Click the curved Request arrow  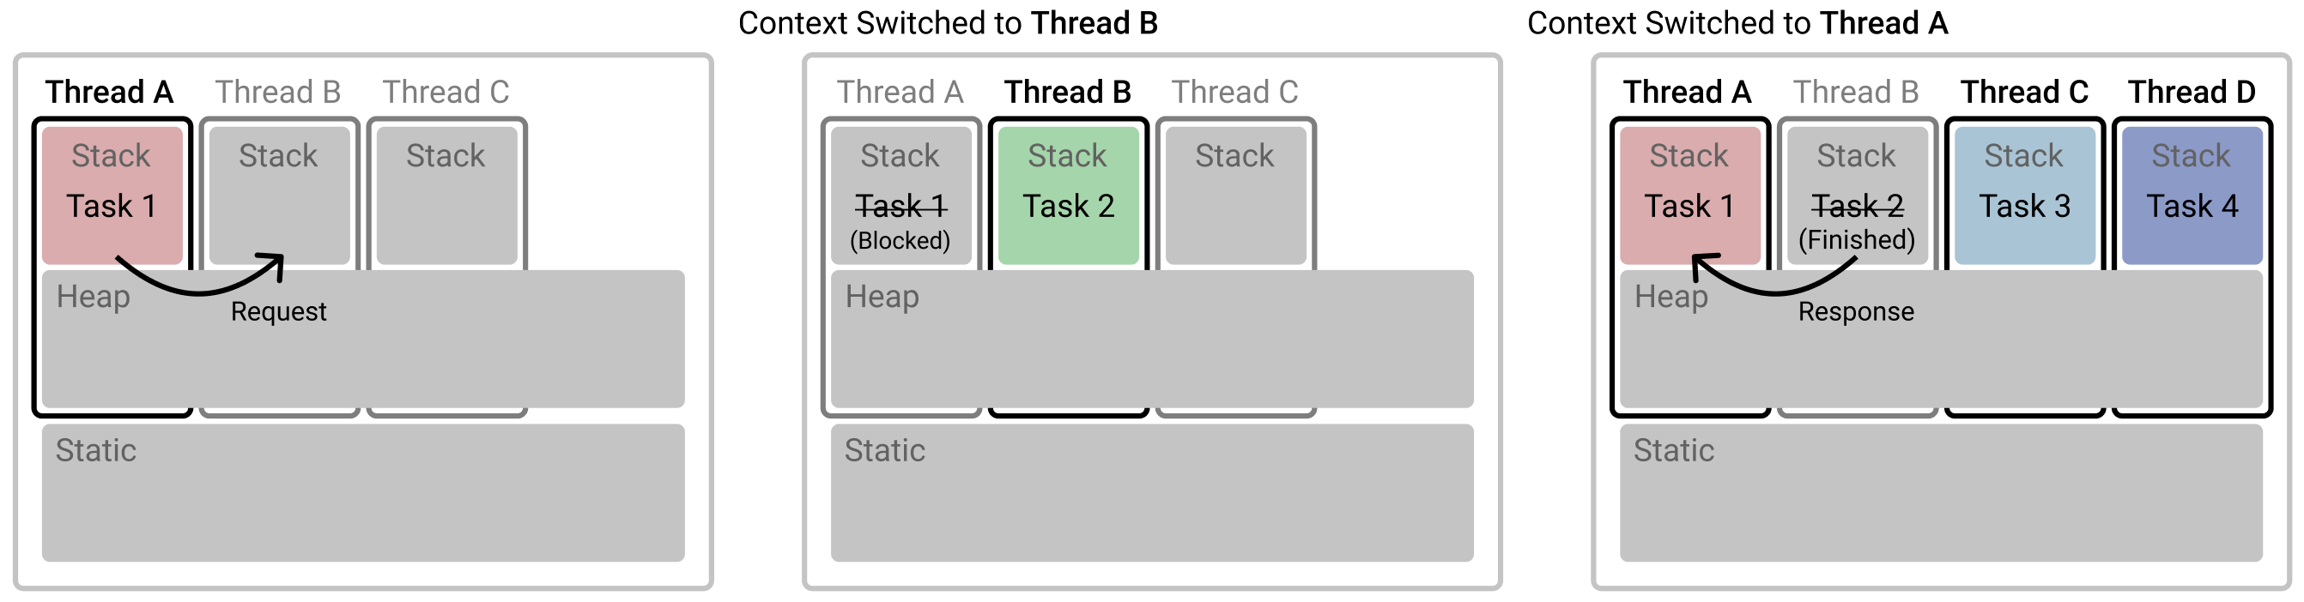pos(200,289)
